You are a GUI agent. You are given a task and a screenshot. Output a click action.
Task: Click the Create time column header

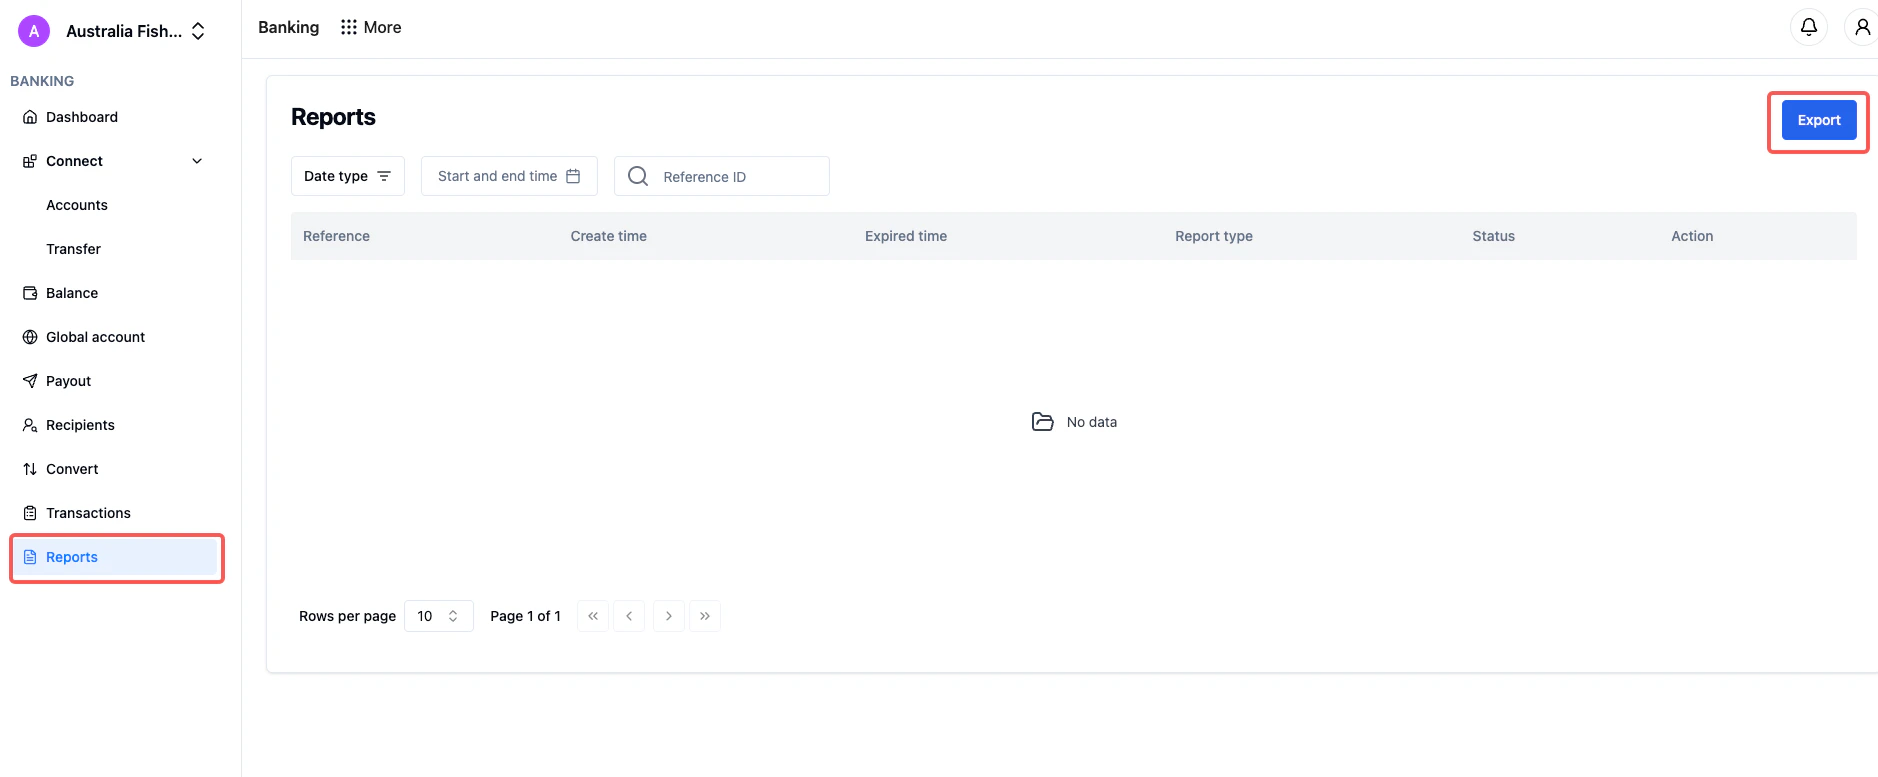click(x=608, y=236)
